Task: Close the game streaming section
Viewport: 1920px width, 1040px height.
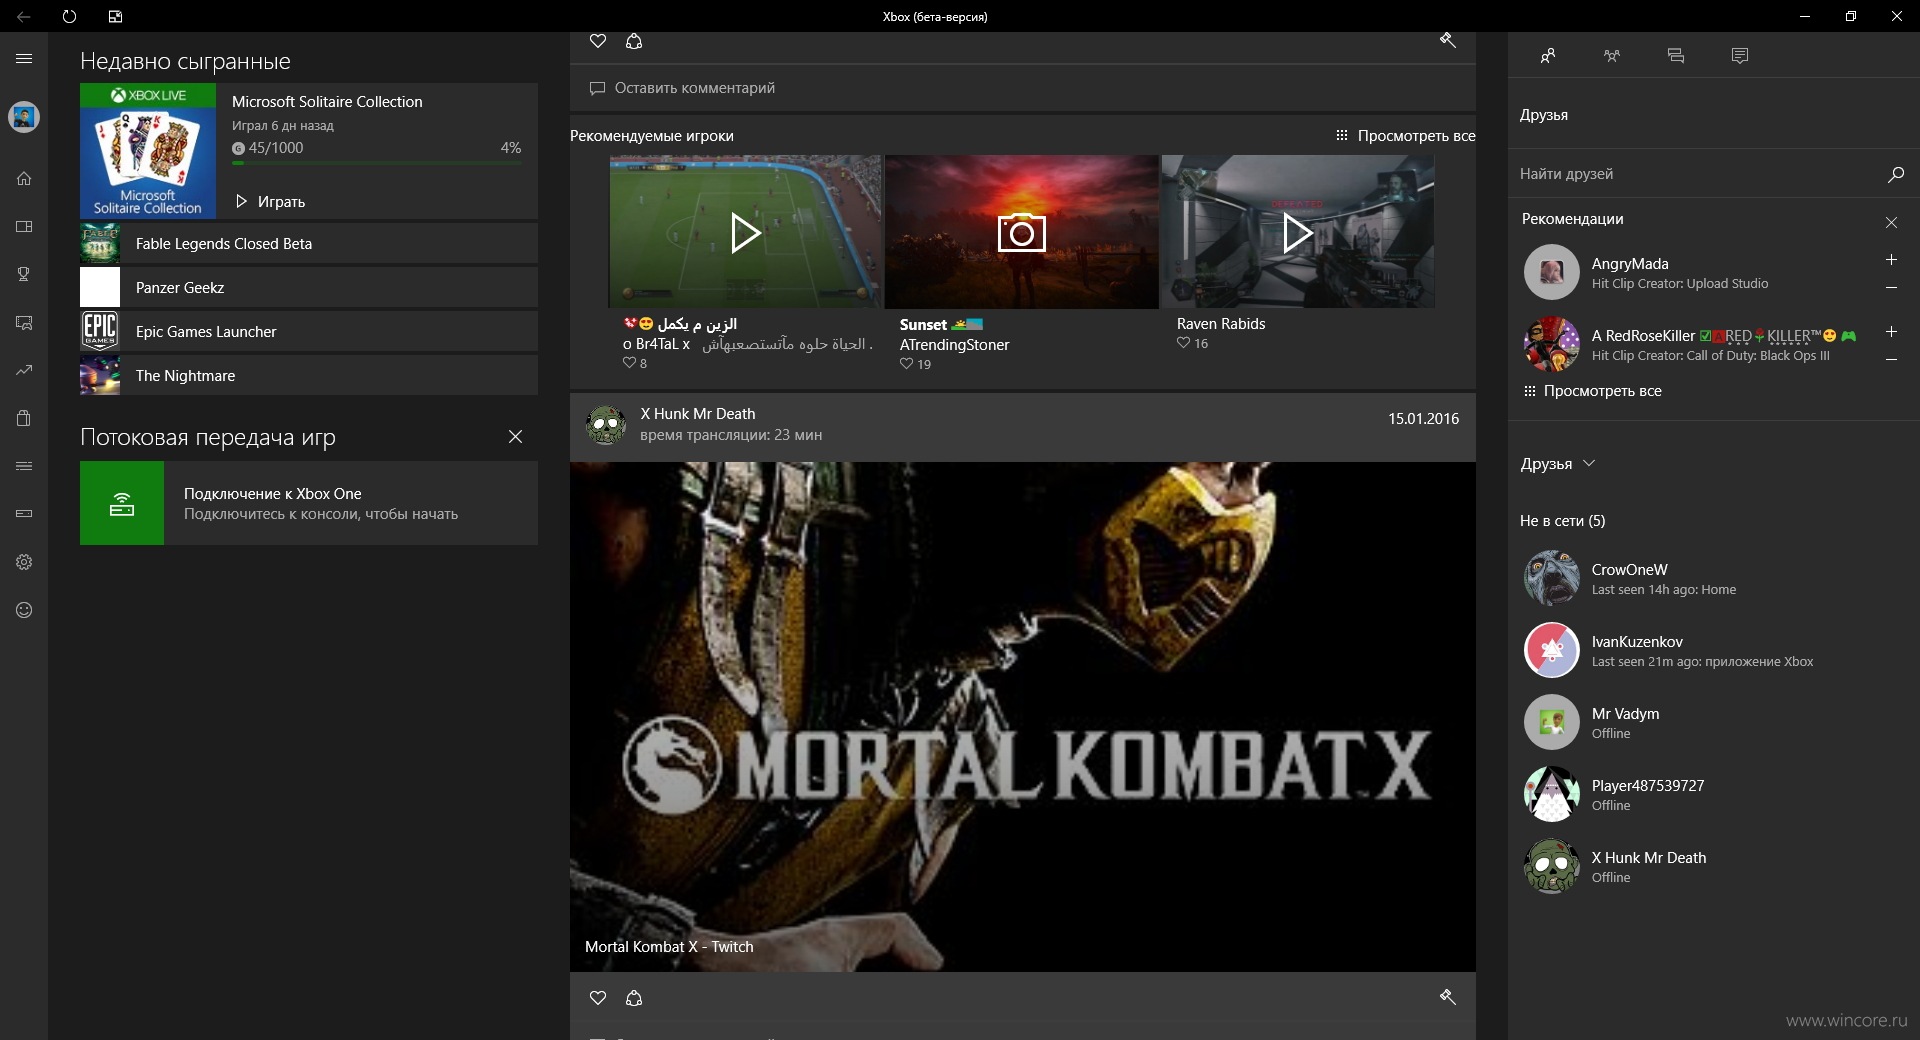Action: [x=515, y=437]
